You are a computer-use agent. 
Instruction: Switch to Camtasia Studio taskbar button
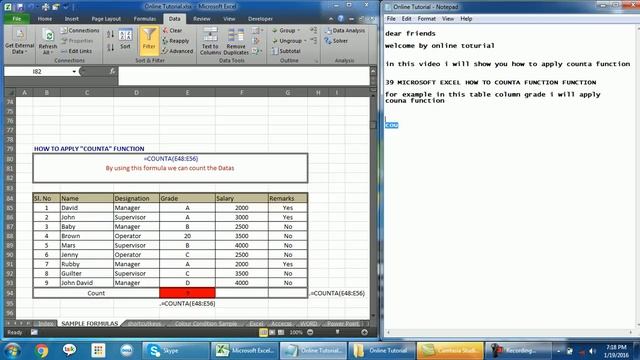[450, 351]
